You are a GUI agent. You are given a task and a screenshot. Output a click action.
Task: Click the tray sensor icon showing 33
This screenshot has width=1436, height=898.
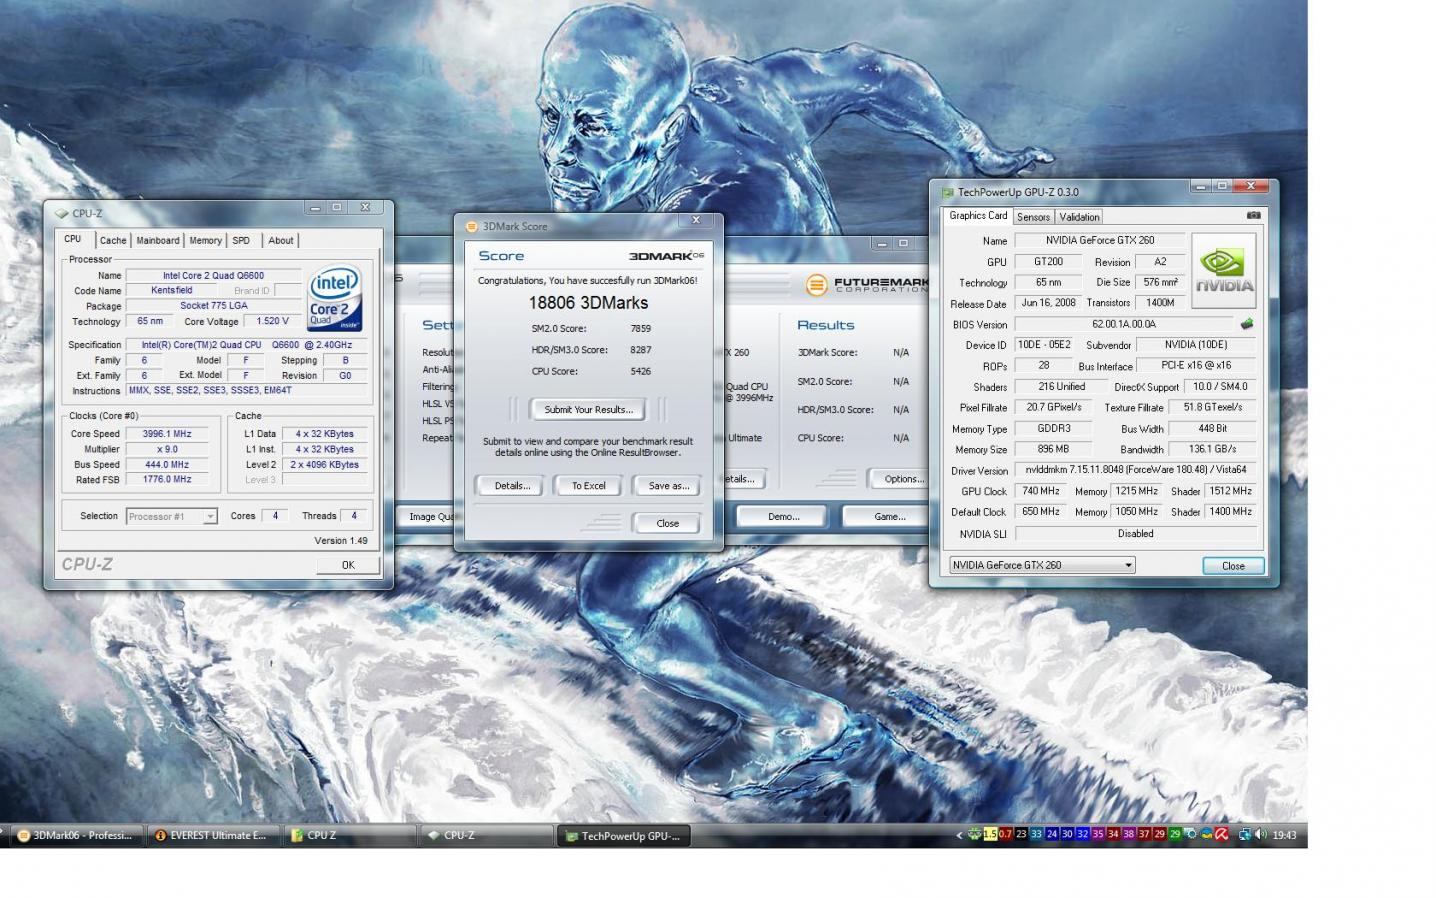[x=1036, y=834]
